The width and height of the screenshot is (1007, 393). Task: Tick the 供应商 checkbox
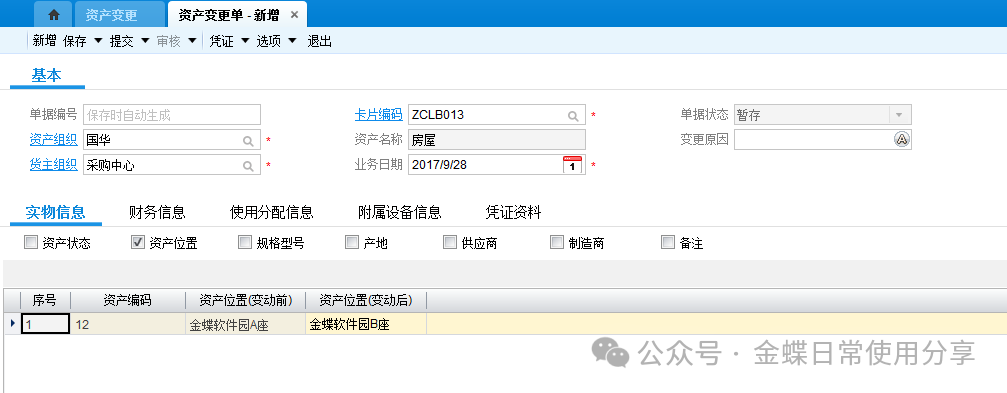tap(450, 242)
